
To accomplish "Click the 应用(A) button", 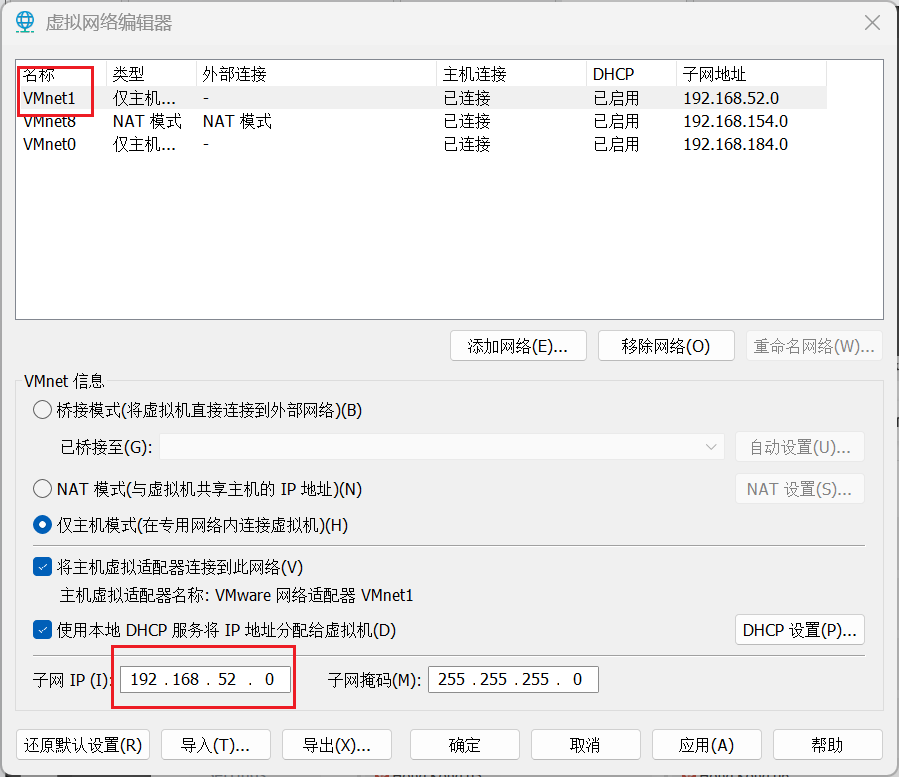I will click(706, 745).
